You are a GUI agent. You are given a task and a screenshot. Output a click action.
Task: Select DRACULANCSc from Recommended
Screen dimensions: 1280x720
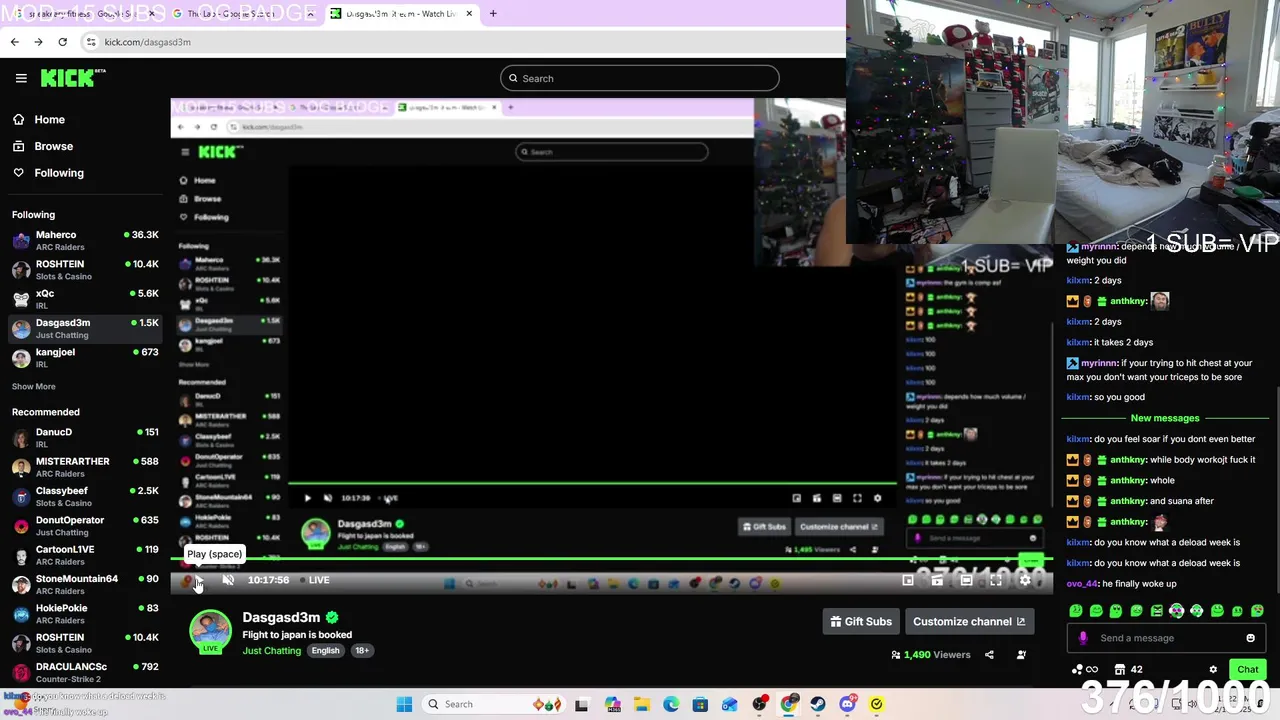coord(85,672)
